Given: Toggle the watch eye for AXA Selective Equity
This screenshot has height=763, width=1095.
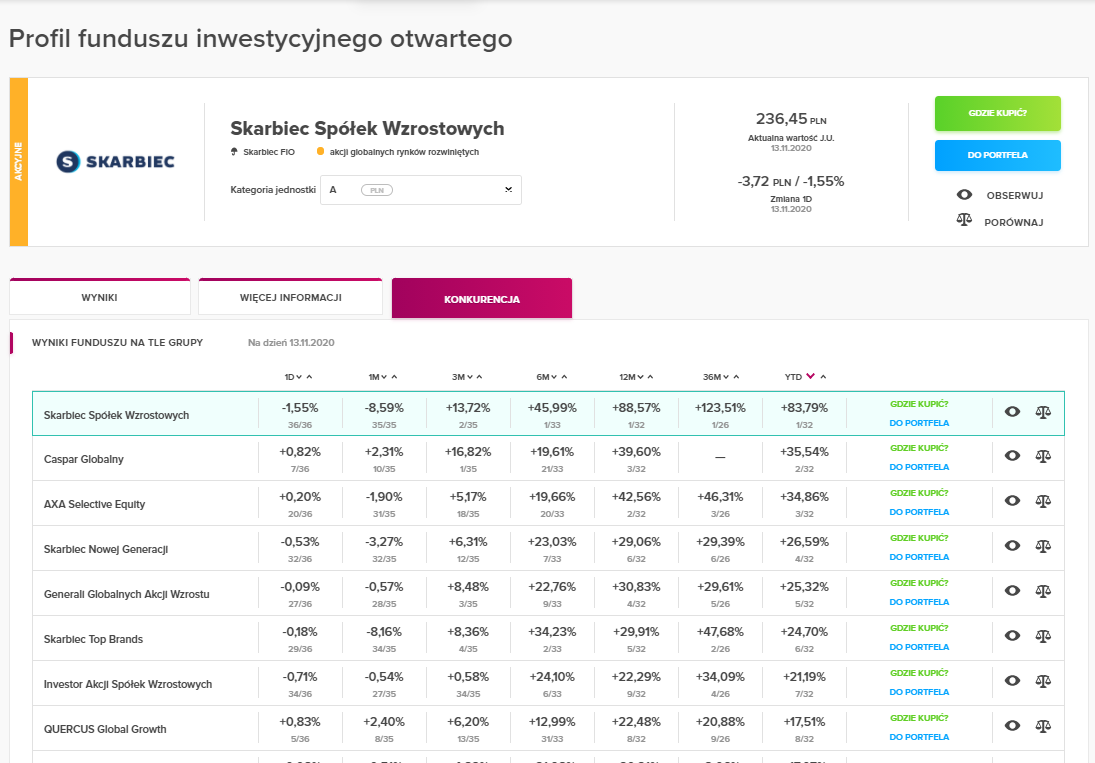Looking at the screenshot, I should [1012, 501].
